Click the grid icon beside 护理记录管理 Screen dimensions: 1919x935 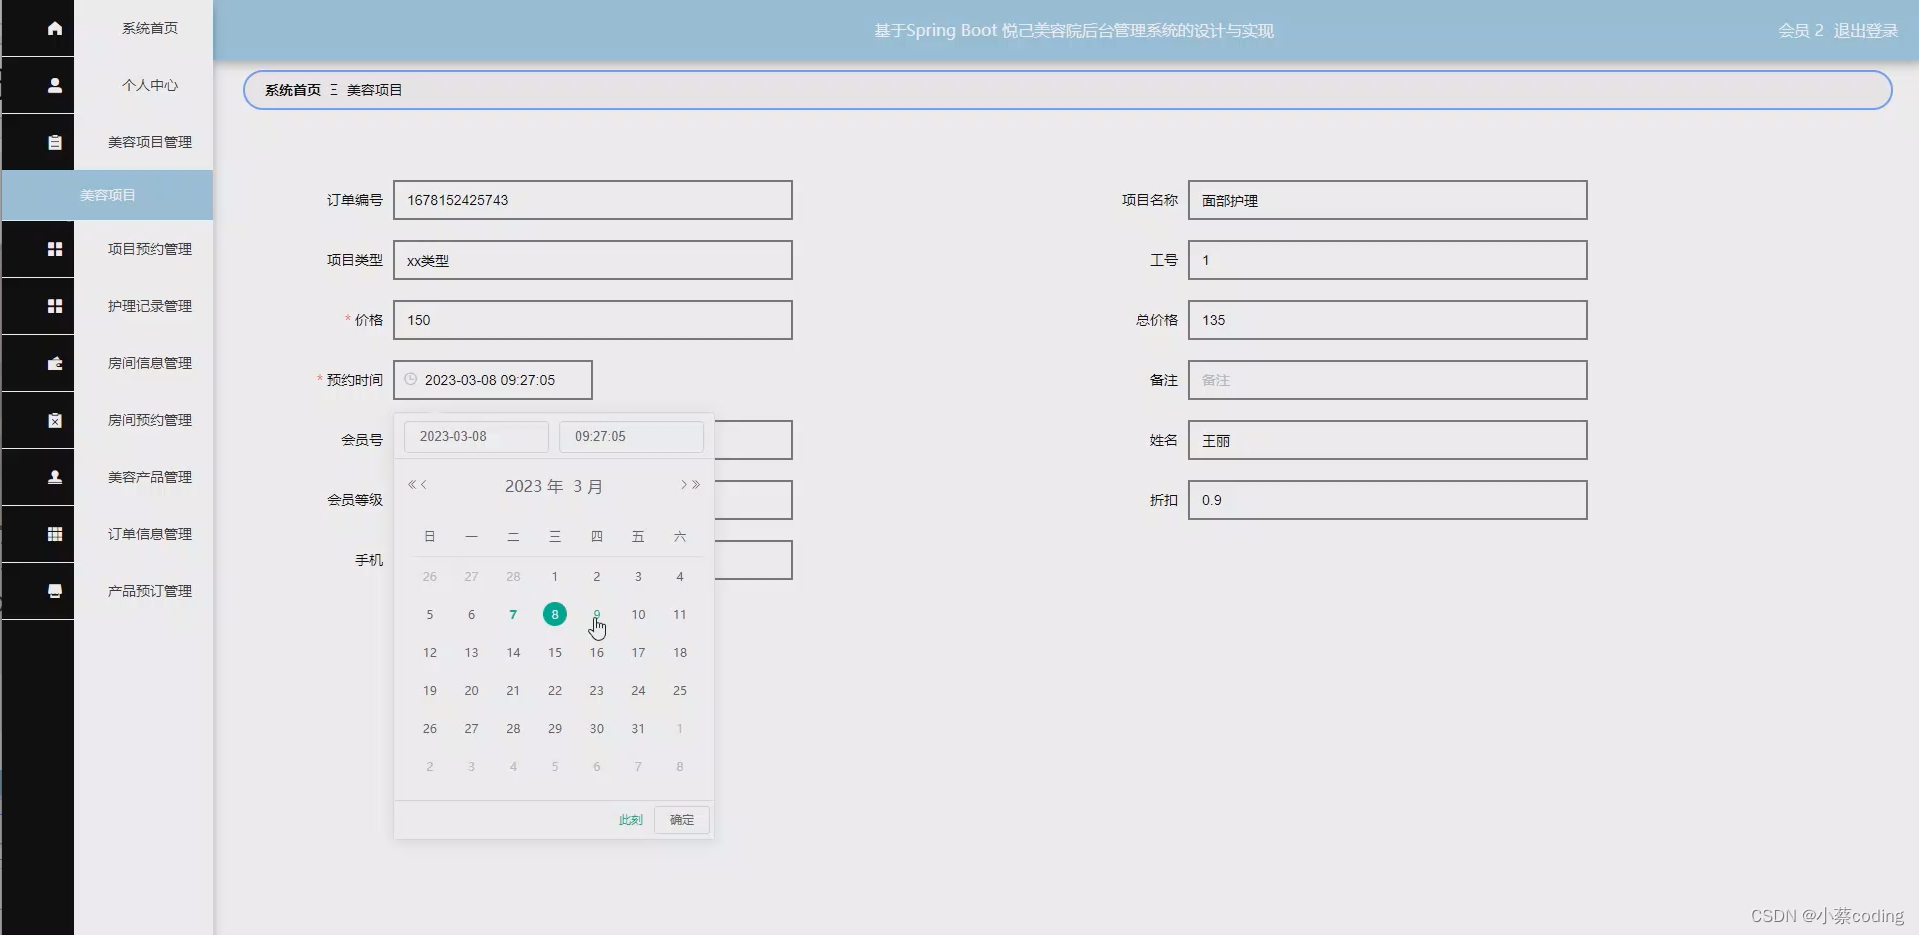click(x=55, y=306)
